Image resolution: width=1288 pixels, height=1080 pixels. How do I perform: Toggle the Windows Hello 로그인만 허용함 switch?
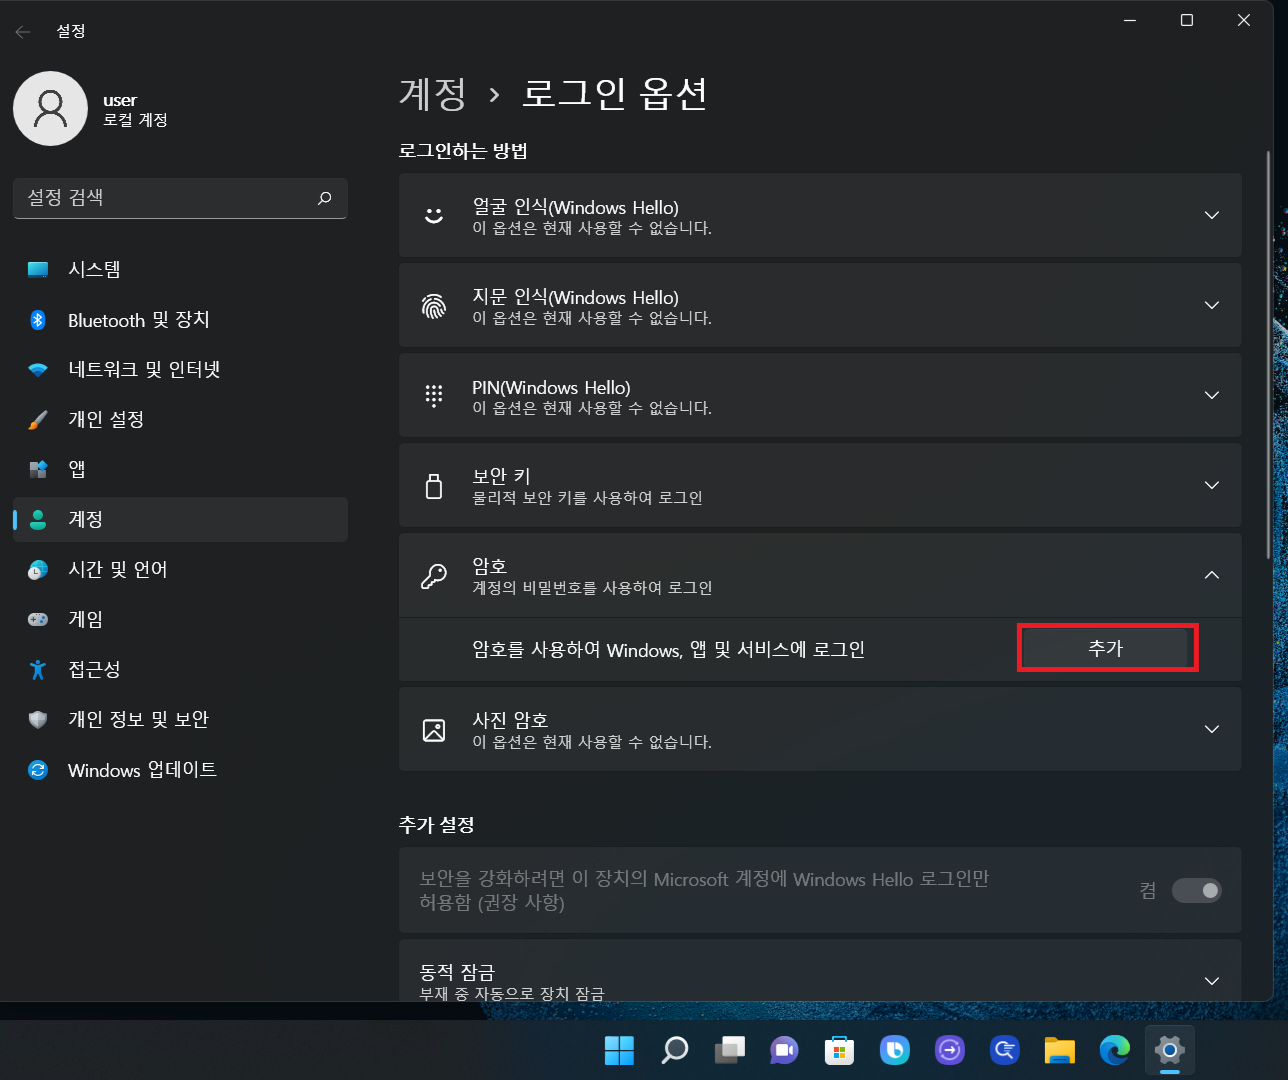tap(1197, 890)
